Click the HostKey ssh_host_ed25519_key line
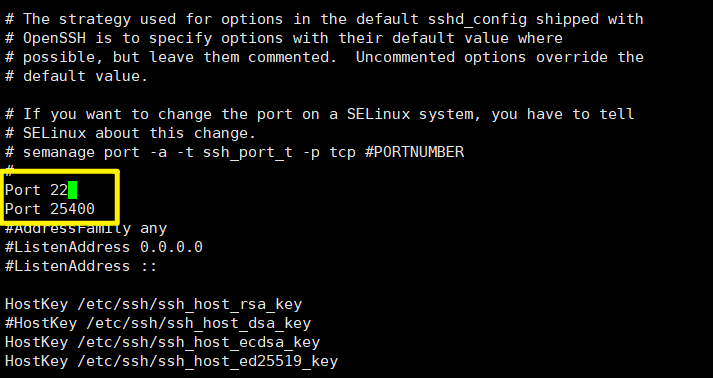 click(x=171, y=361)
